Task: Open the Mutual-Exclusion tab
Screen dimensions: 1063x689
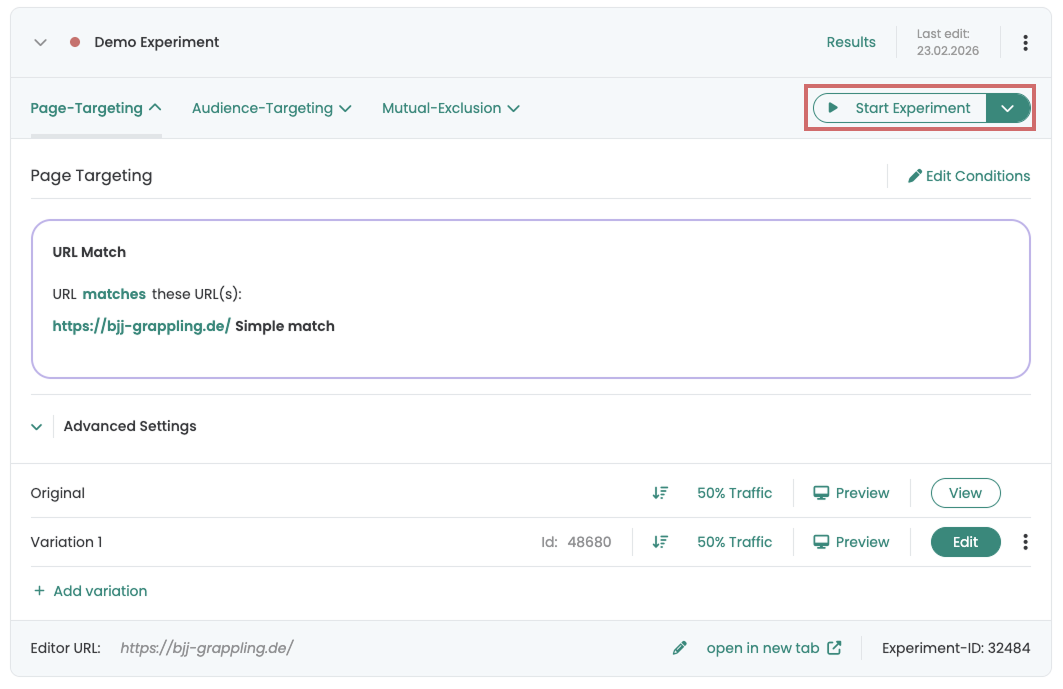Action: pyautogui.click(x=451, y=109)
